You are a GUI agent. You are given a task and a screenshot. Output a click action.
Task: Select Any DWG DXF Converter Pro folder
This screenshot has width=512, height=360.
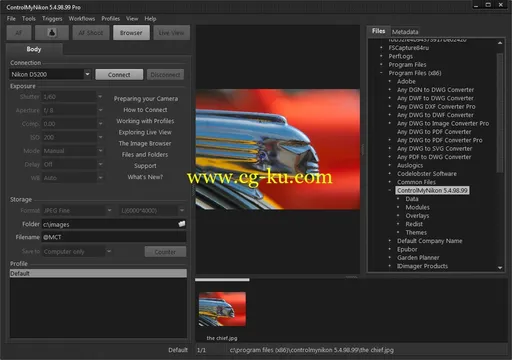436,107
